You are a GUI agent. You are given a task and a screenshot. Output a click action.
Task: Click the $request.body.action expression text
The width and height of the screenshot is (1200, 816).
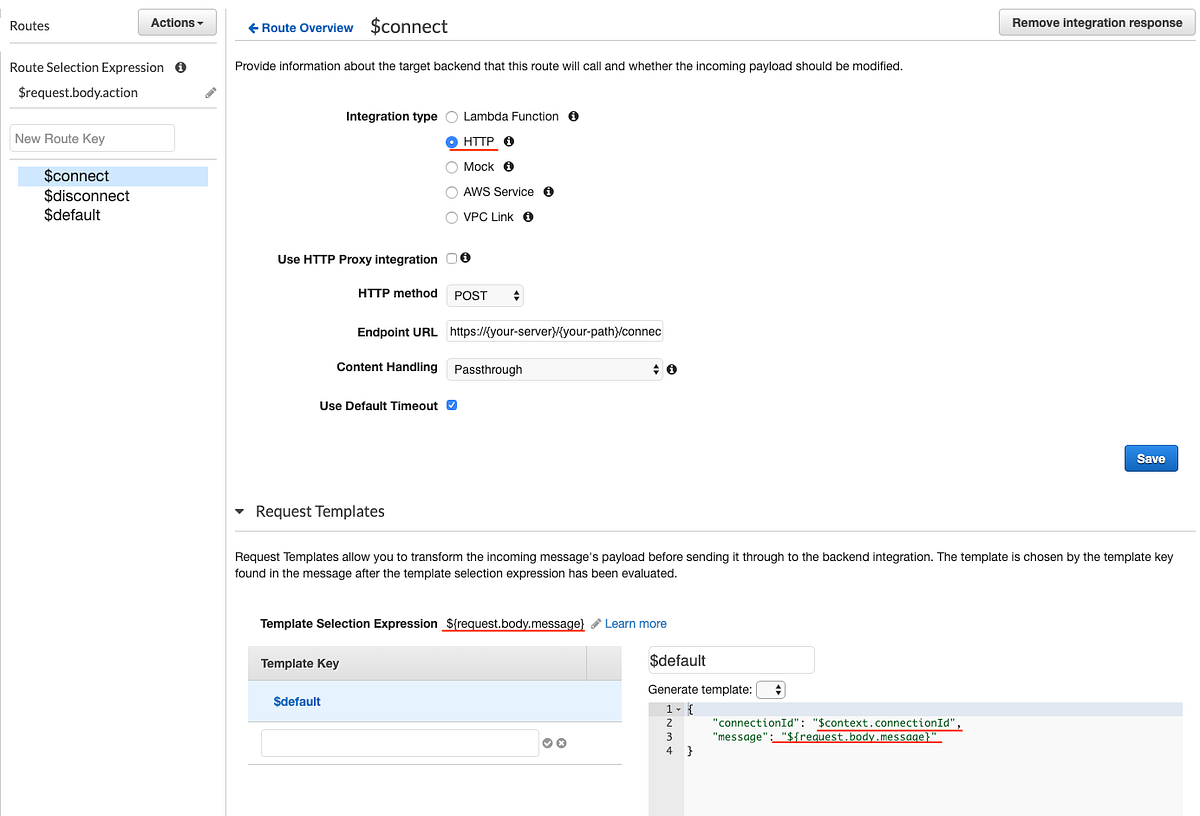coord(78,93)
